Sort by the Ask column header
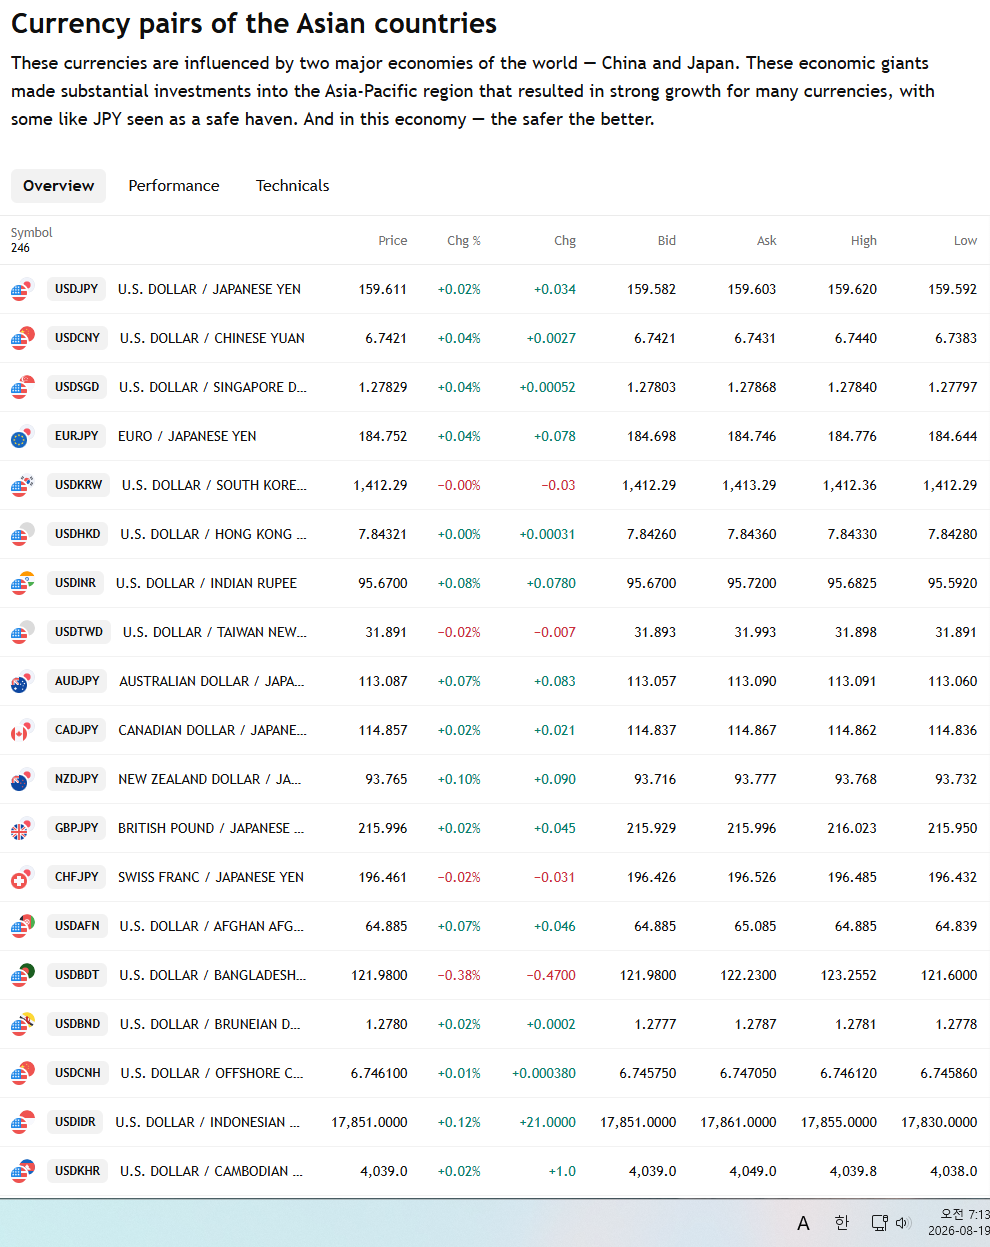Screen dimensions: 990x1247 [x=767, y=241]
